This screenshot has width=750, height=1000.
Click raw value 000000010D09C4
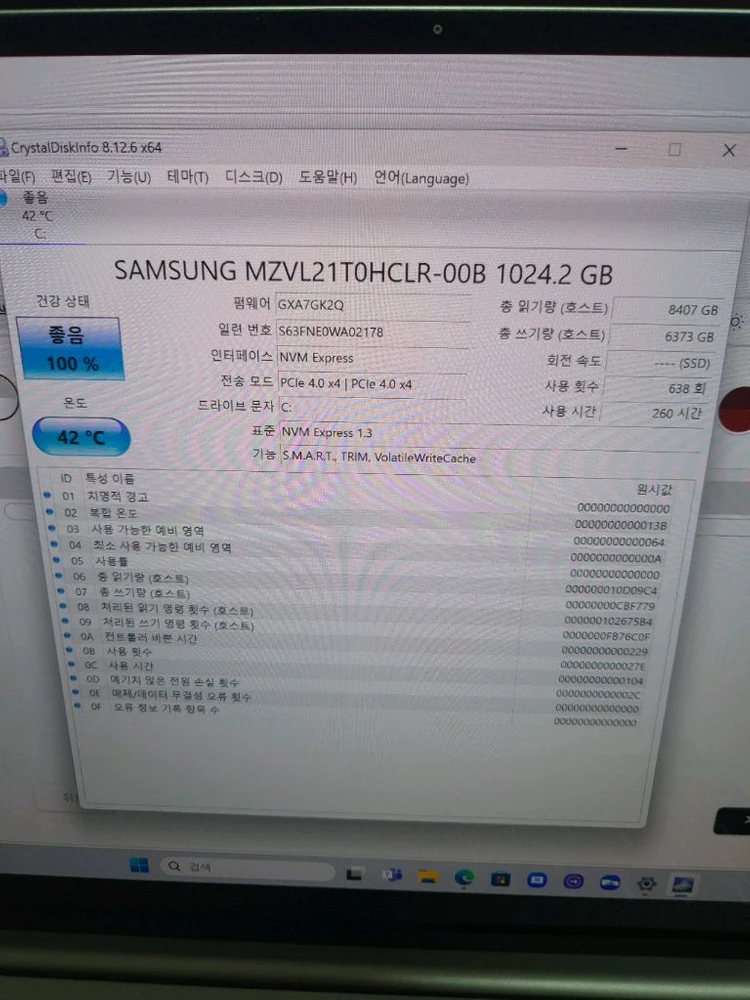pos(611,590)
